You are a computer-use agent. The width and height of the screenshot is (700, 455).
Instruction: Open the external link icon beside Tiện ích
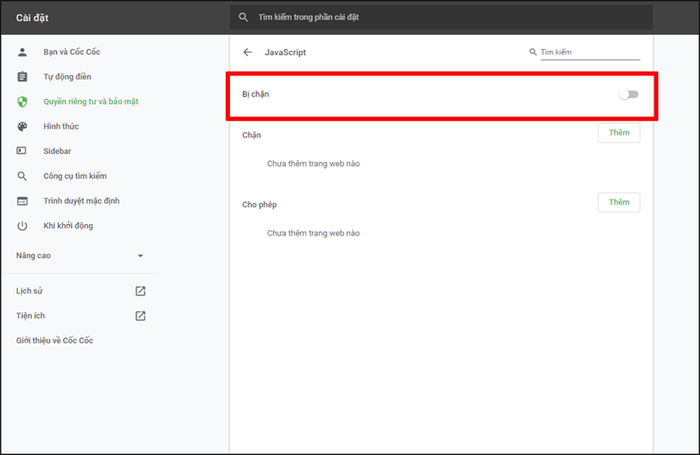point(140,316)
